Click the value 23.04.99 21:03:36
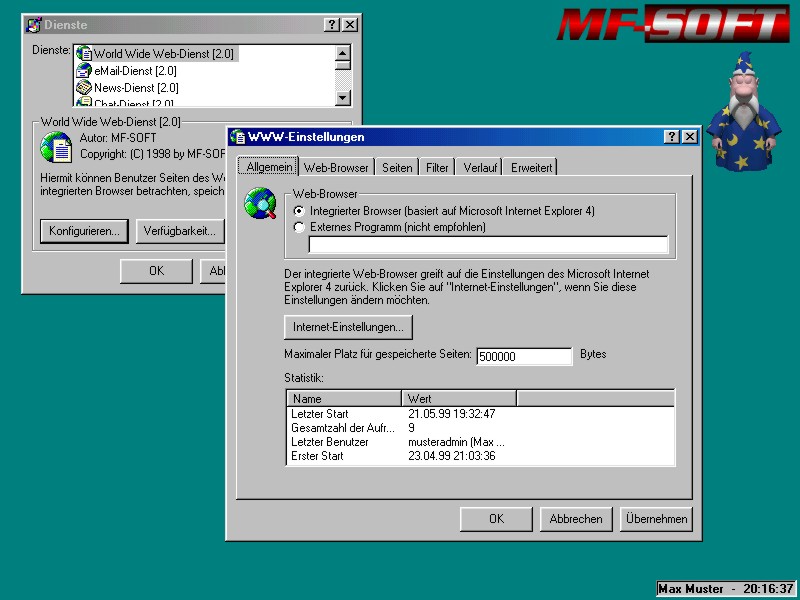 (452, 456)
